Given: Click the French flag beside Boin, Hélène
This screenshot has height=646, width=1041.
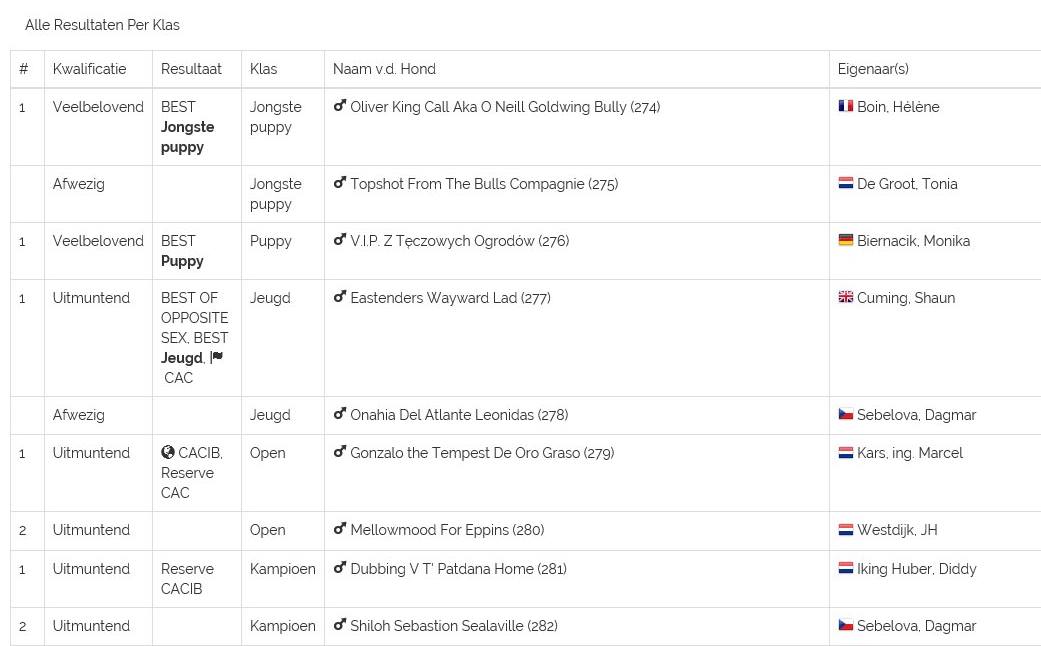Looking at the screenshot, I should click(845, 106).
